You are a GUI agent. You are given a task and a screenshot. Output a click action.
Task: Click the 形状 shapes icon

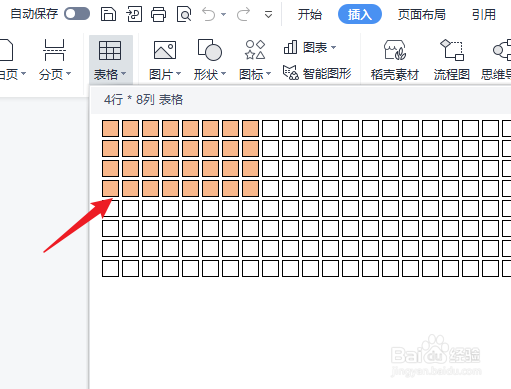click(209, 50)
